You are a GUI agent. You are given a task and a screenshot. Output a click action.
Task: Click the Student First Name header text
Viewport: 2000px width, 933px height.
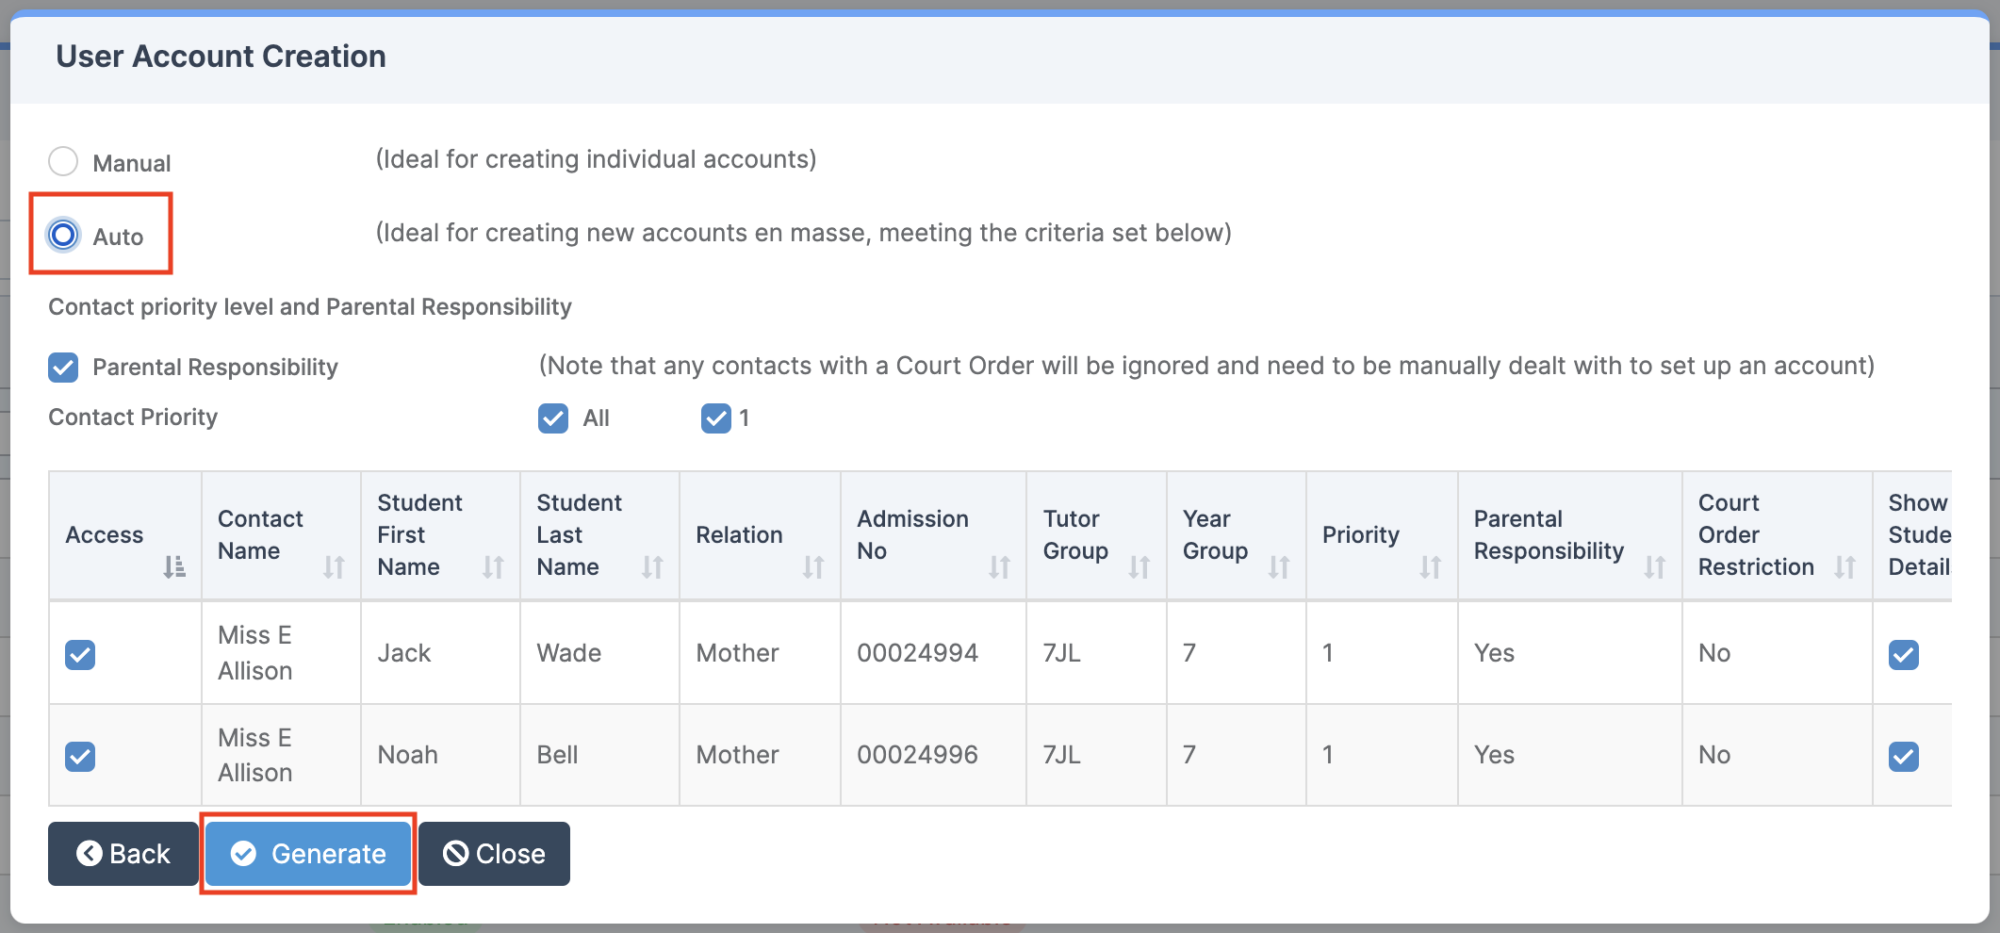coord(420,535)
